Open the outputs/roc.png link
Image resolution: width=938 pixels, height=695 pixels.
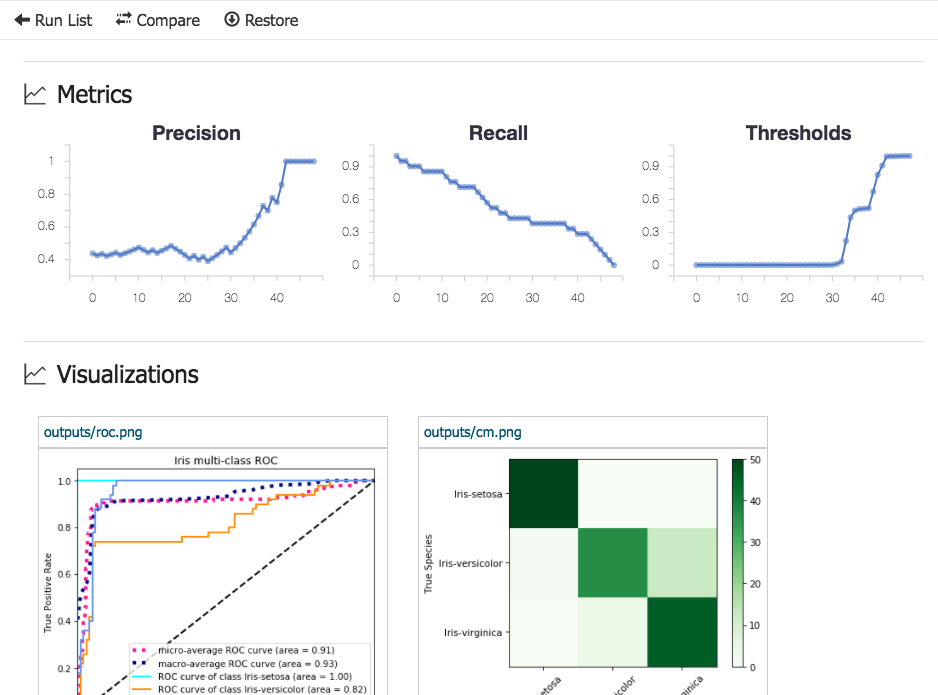(x=93, y=432)
